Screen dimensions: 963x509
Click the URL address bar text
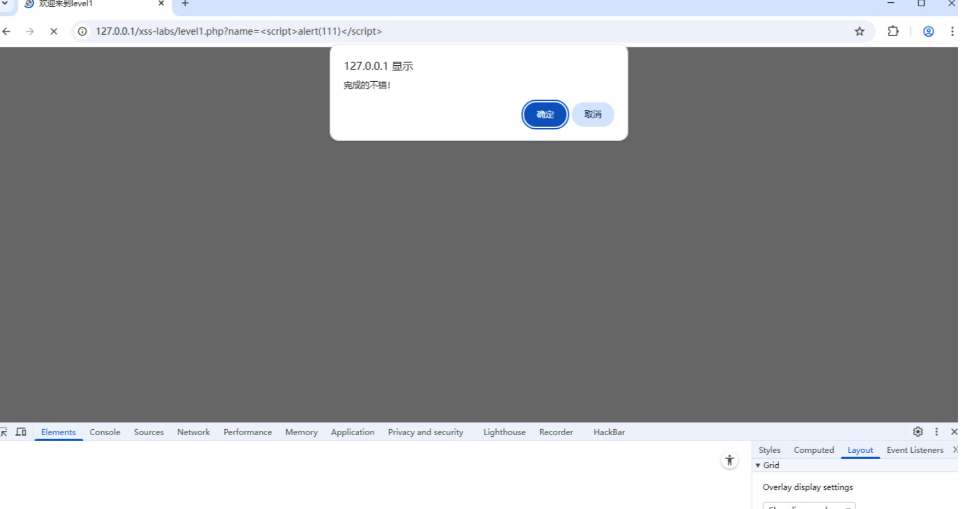pyautogui.click(x=238, y=31)
